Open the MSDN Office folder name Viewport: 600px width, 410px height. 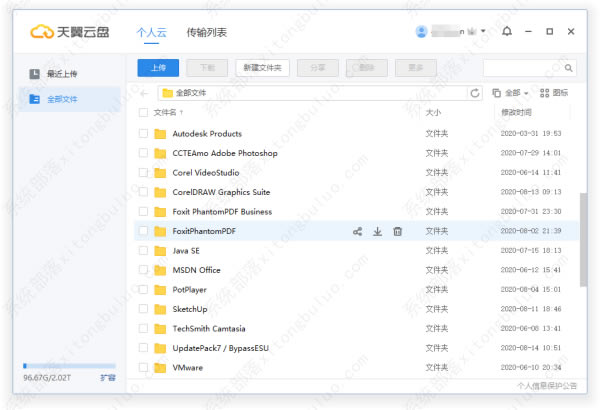pyautogui.click(x=196, y=270)
